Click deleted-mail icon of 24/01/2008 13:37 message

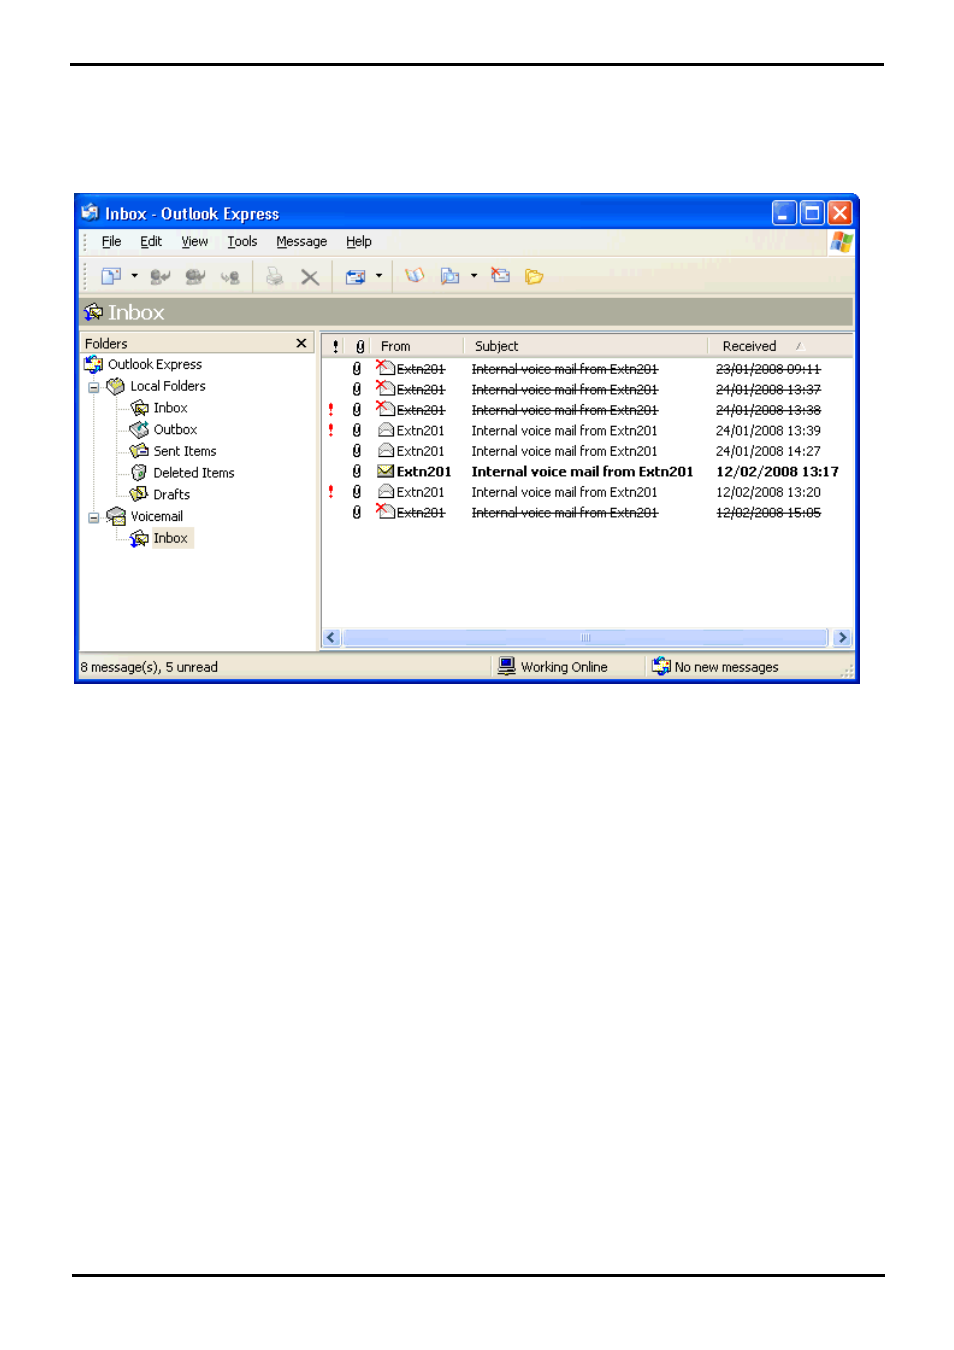click(385, 388)
